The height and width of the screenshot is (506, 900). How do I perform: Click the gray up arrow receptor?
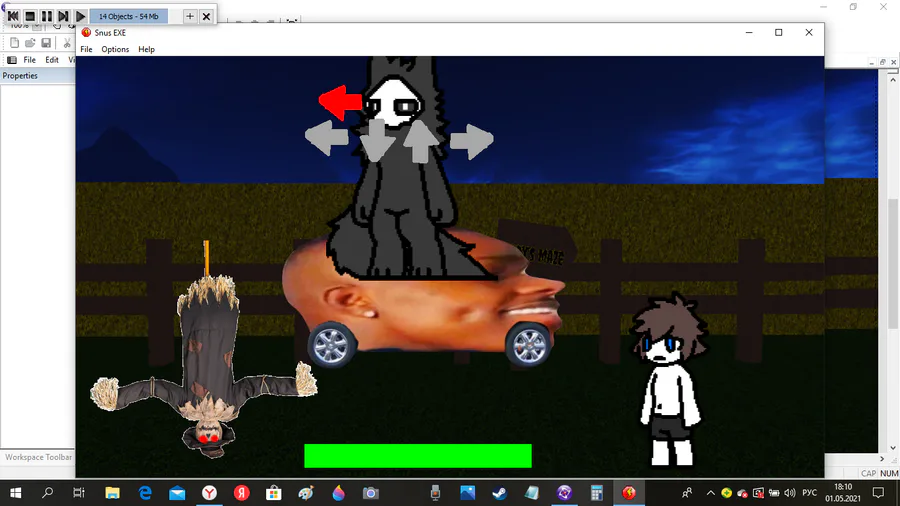point(420,141)
